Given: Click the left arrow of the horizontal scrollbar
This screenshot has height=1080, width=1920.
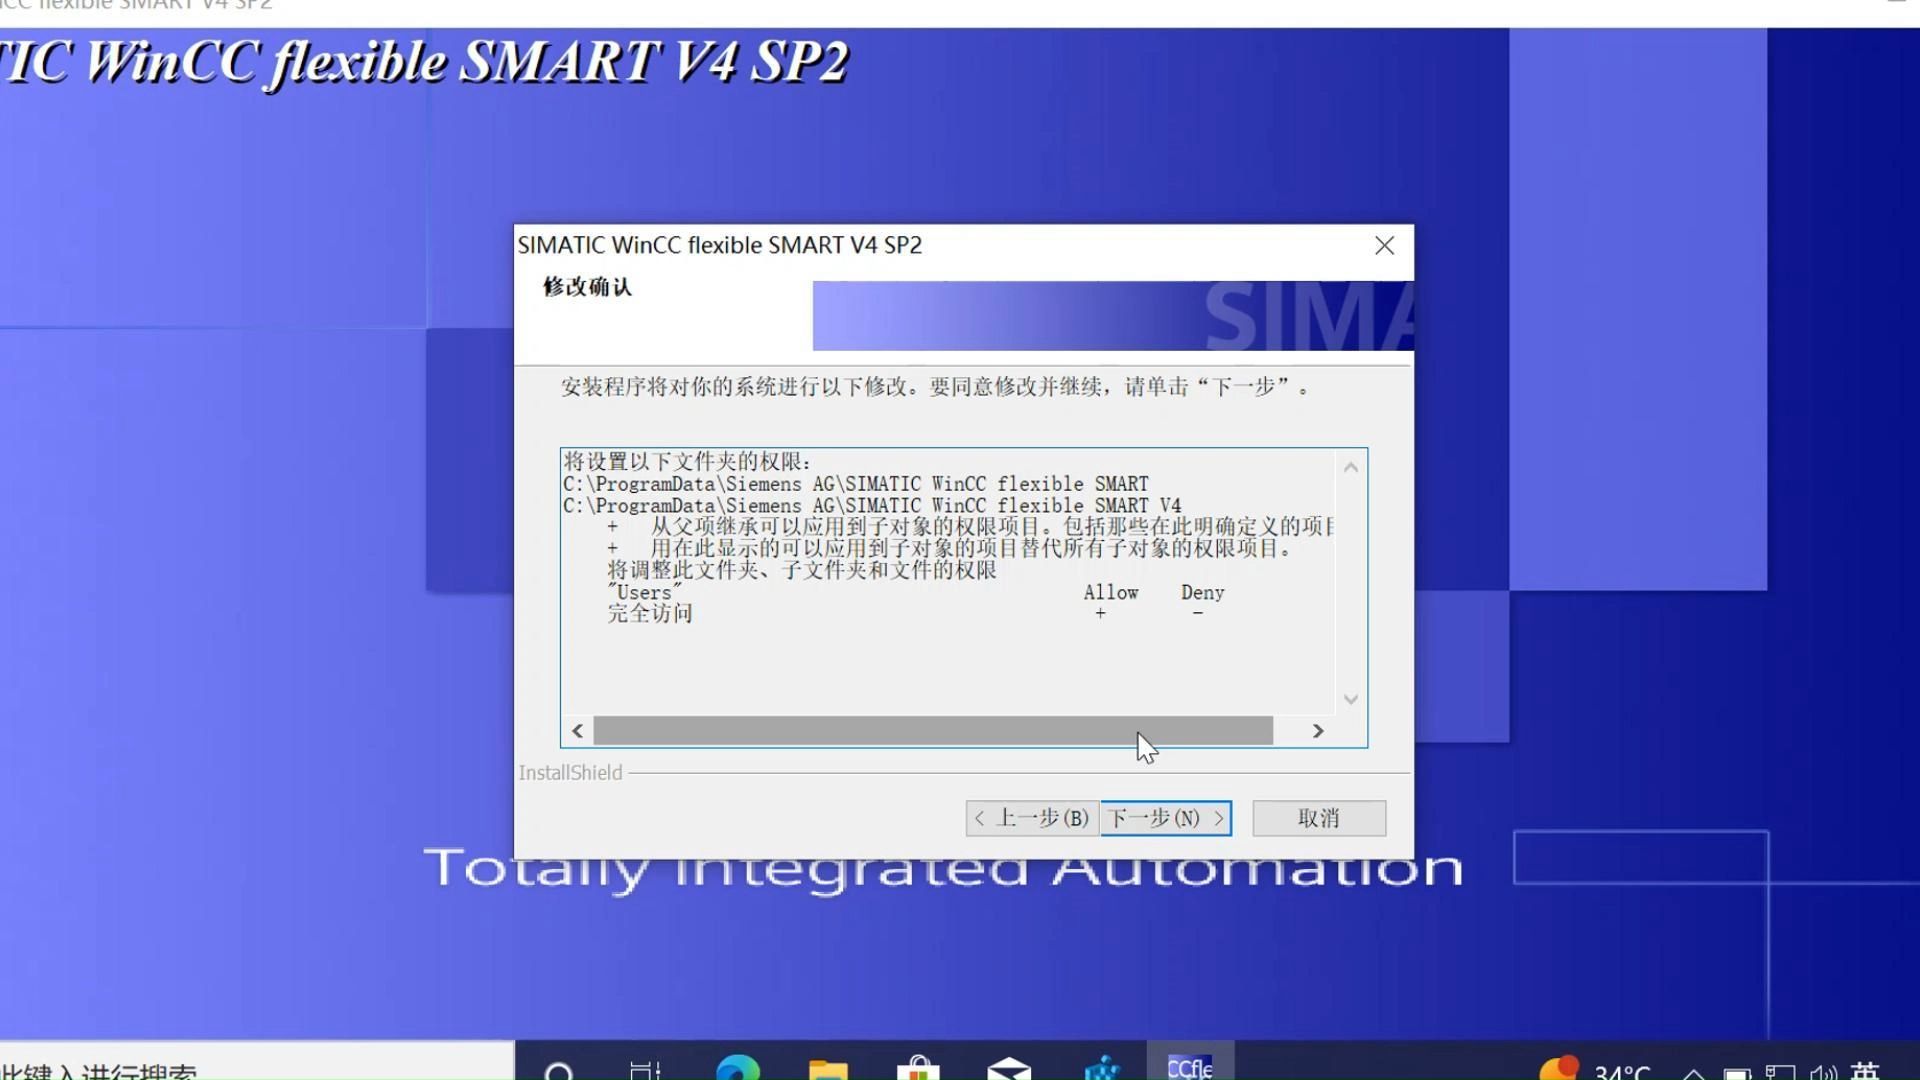Looking at the screenshot, I should tap(577, 731).
